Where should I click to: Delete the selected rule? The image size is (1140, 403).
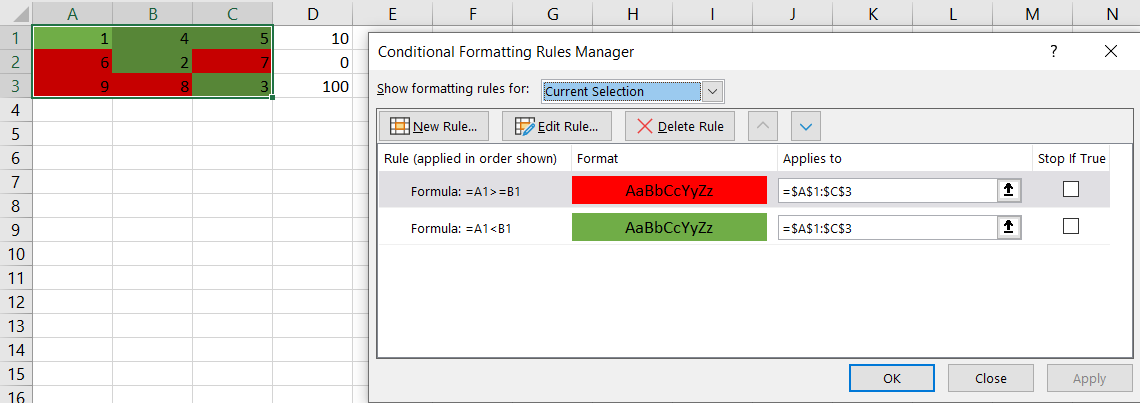(x=680, y=127)
